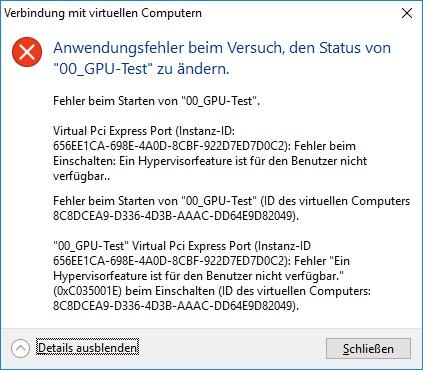Close the dialog with the Schließen button

368,349
